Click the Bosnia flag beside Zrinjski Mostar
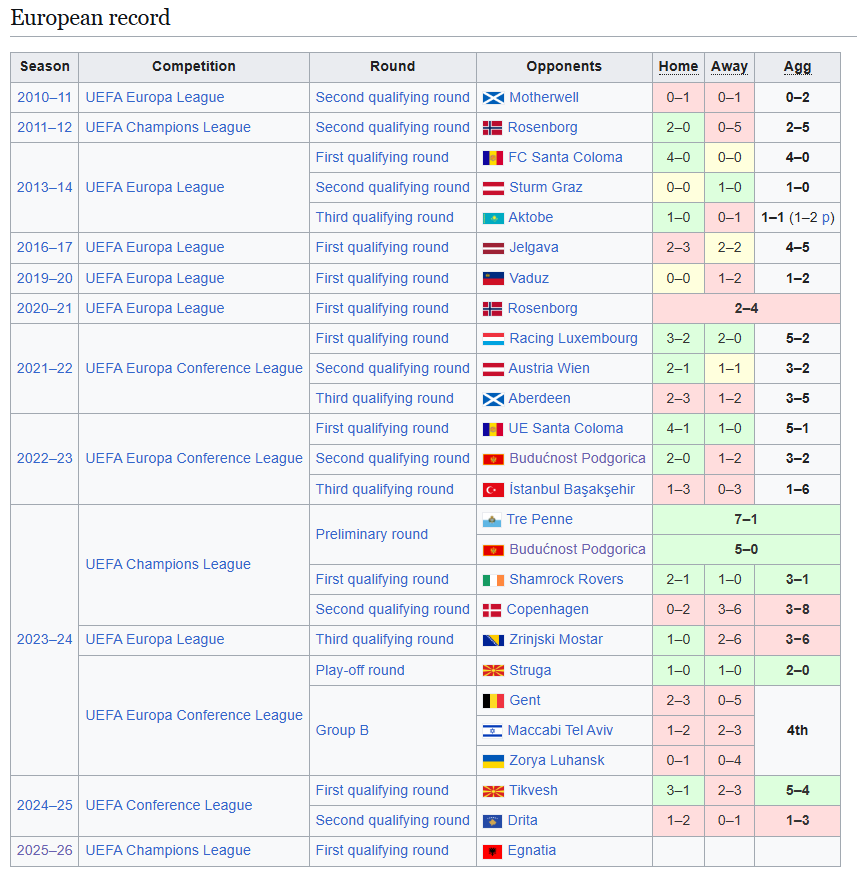Image resolution: width=857 pixels, height=883 pixels. point(493,640)
